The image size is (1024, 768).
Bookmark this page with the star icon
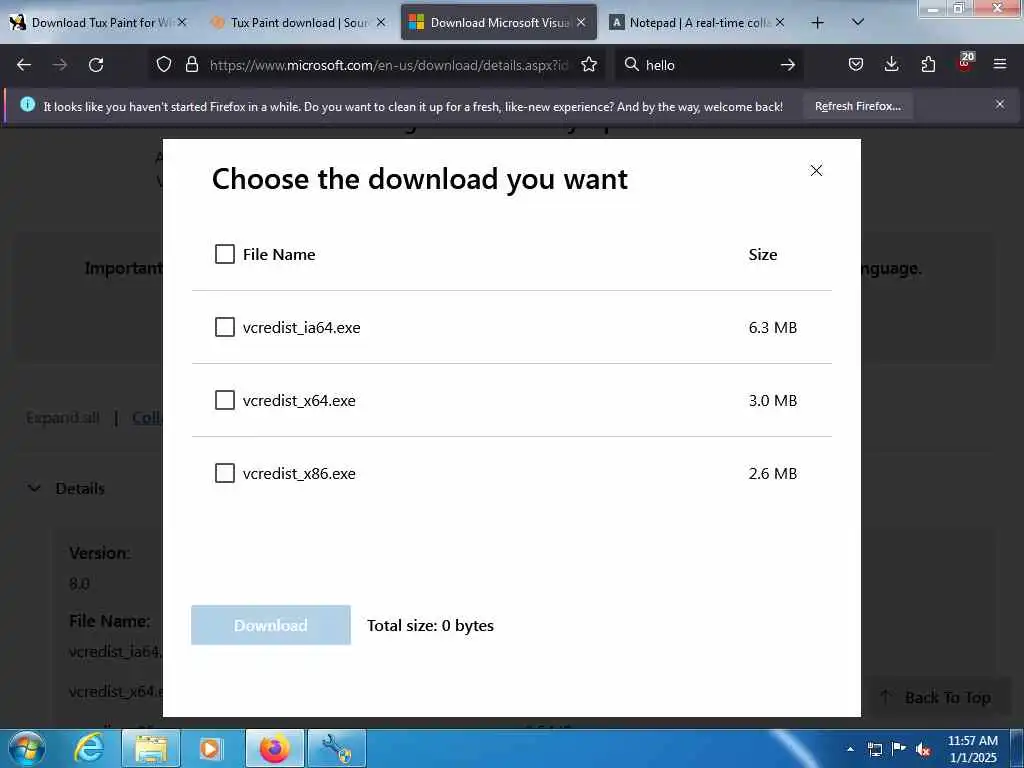pyautogui.click(x=589, y=65)
